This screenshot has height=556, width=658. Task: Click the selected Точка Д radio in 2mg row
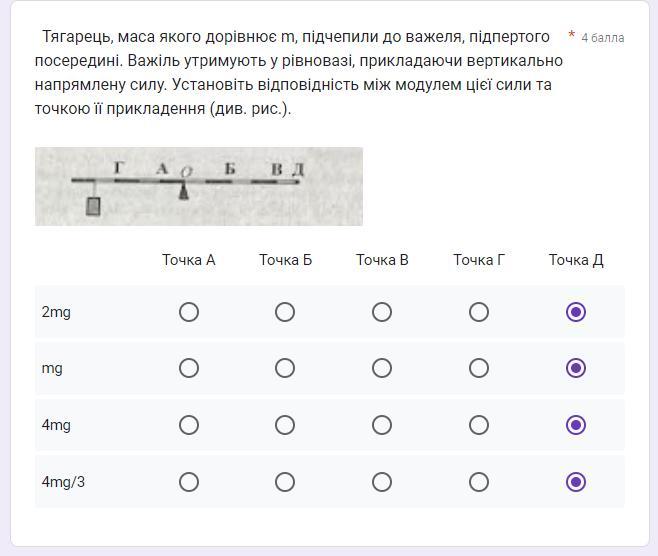[576, 312]
